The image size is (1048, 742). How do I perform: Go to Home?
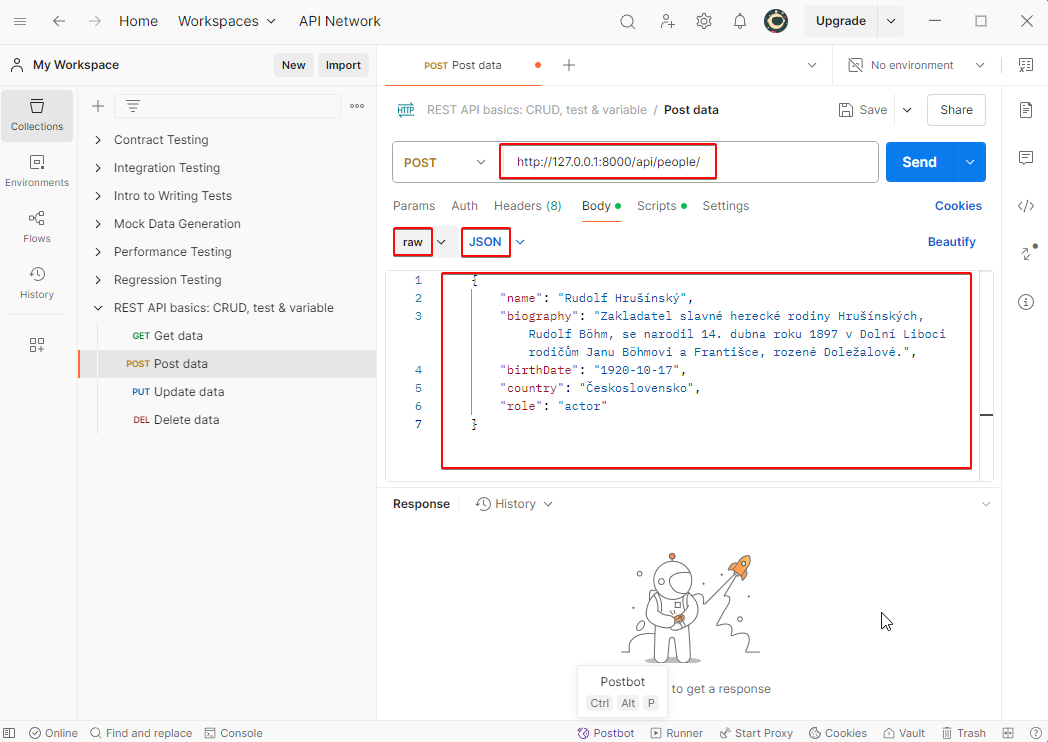pos(138,21)
